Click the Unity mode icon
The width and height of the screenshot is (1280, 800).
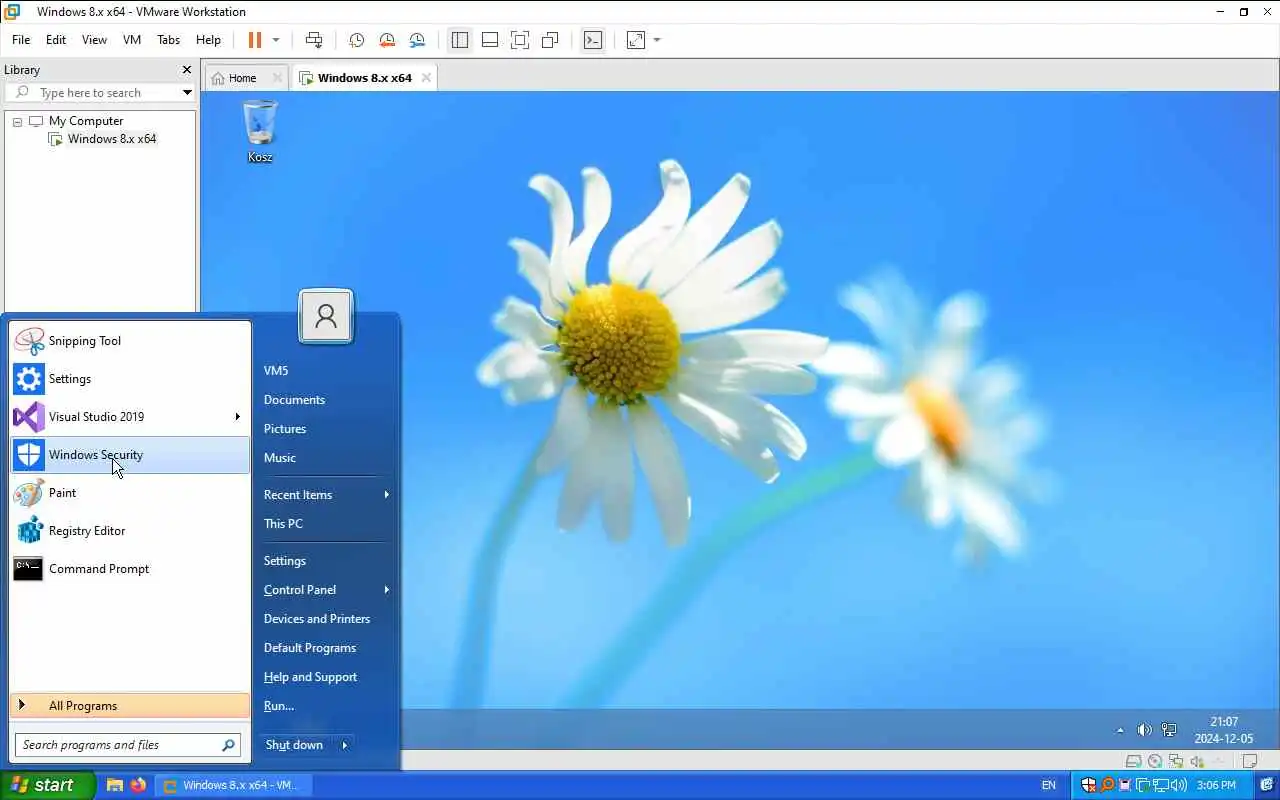click(550, 40)
